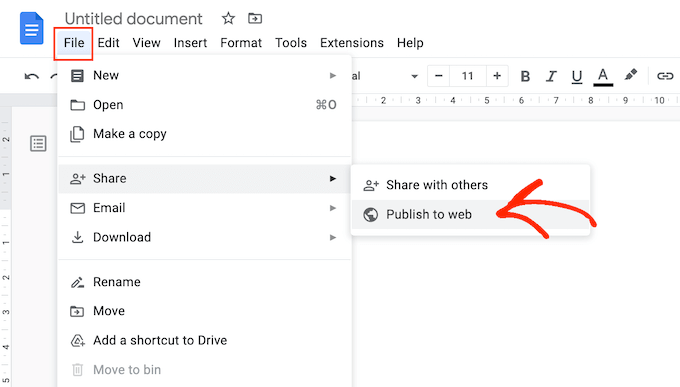The width and height of the screenshot is (680, 387).
Task: Open the Tools menu
Action: pos(291,43)
